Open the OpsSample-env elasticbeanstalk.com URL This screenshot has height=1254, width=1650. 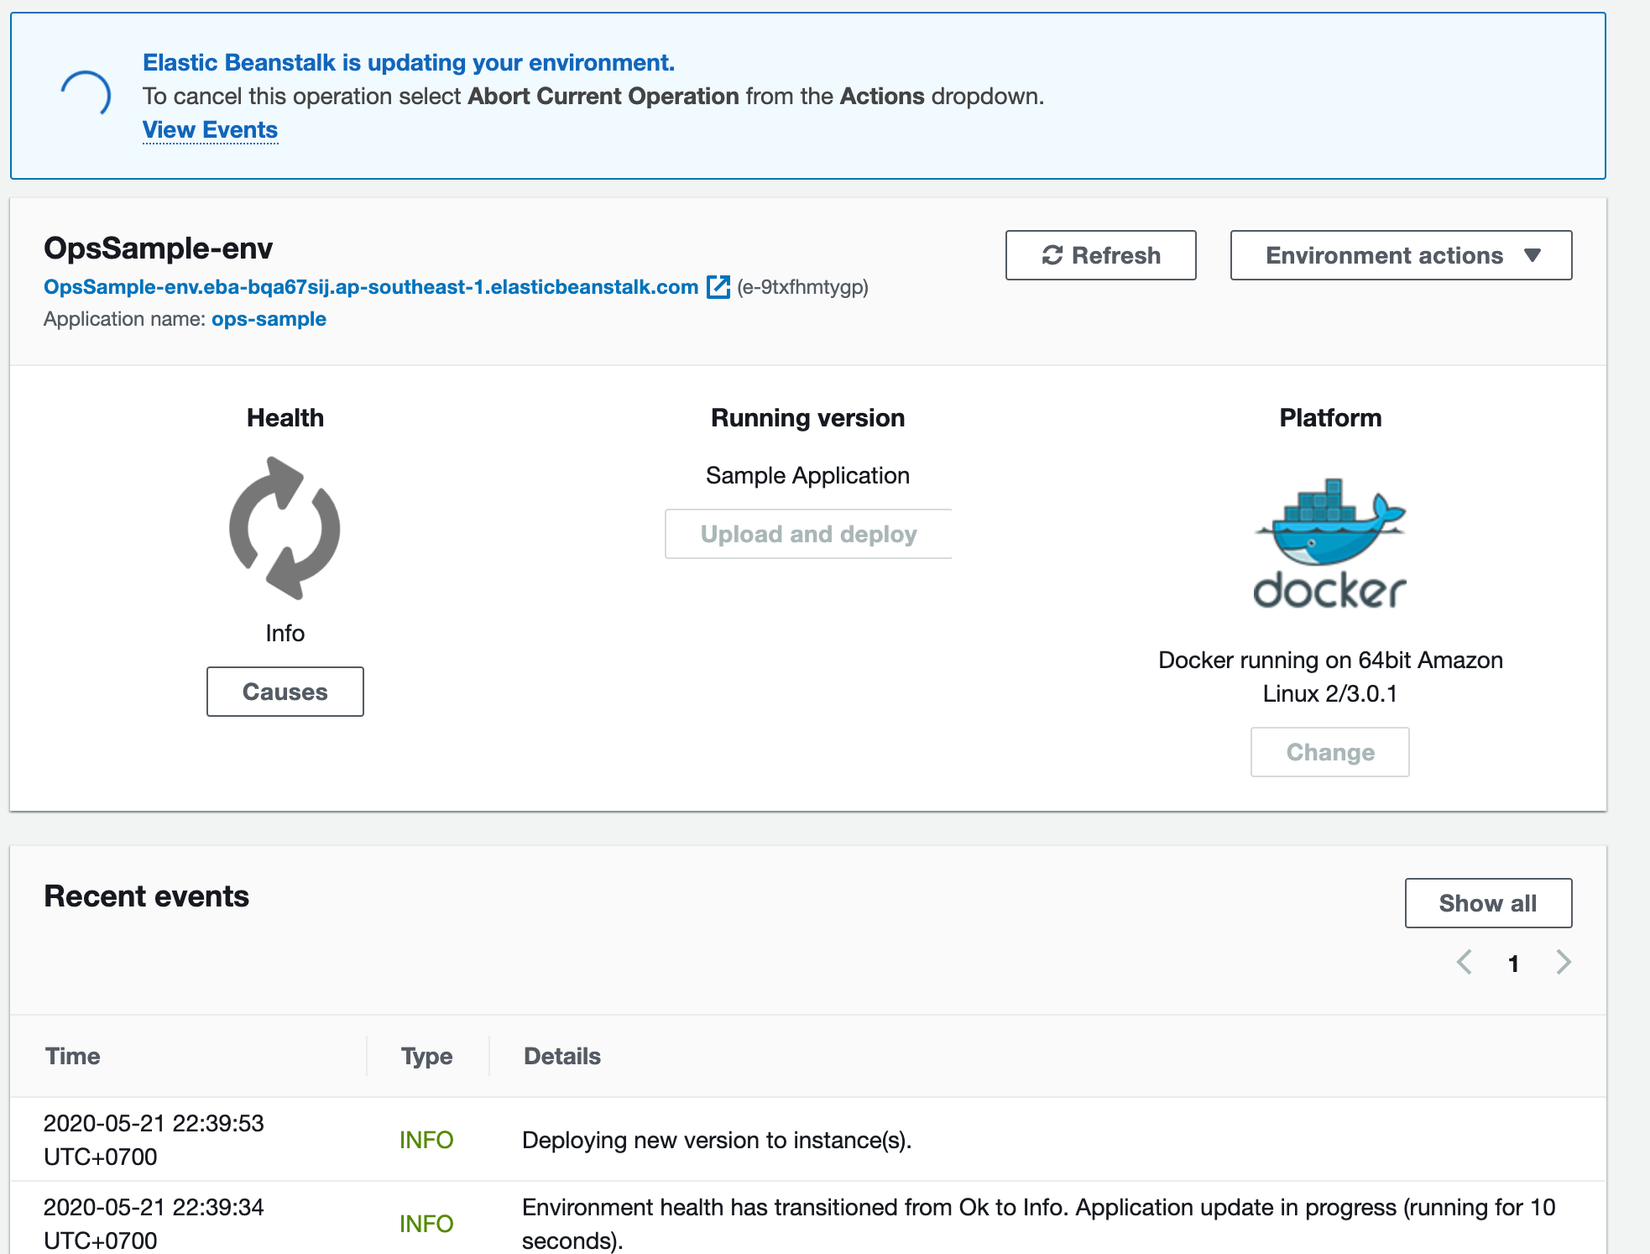click(x=370, y=287)
